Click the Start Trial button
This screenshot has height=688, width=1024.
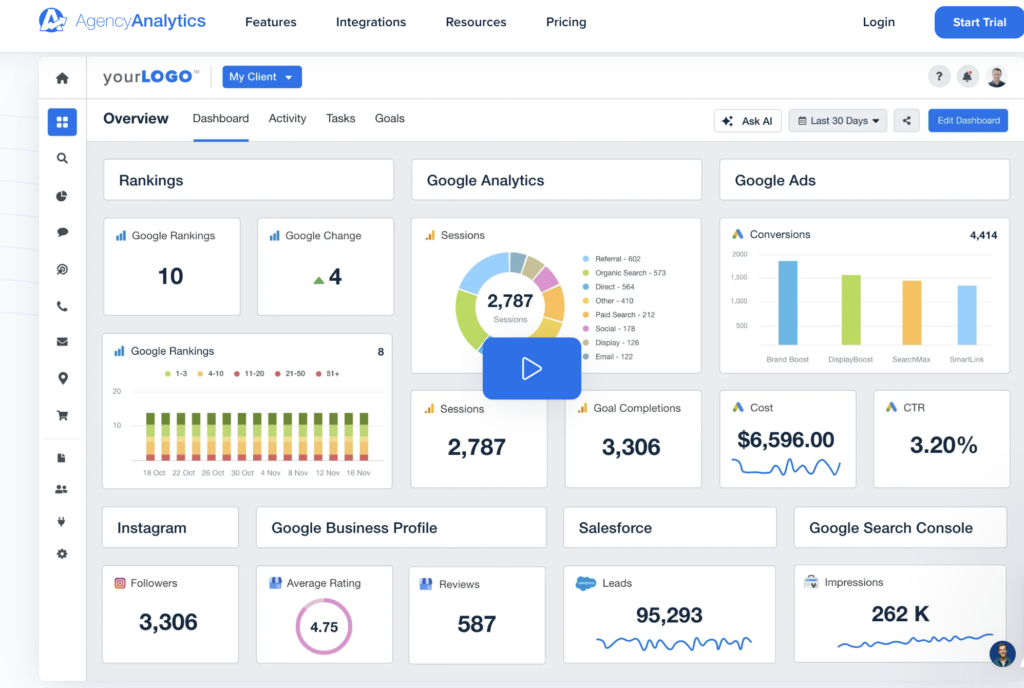pos(979,22)
